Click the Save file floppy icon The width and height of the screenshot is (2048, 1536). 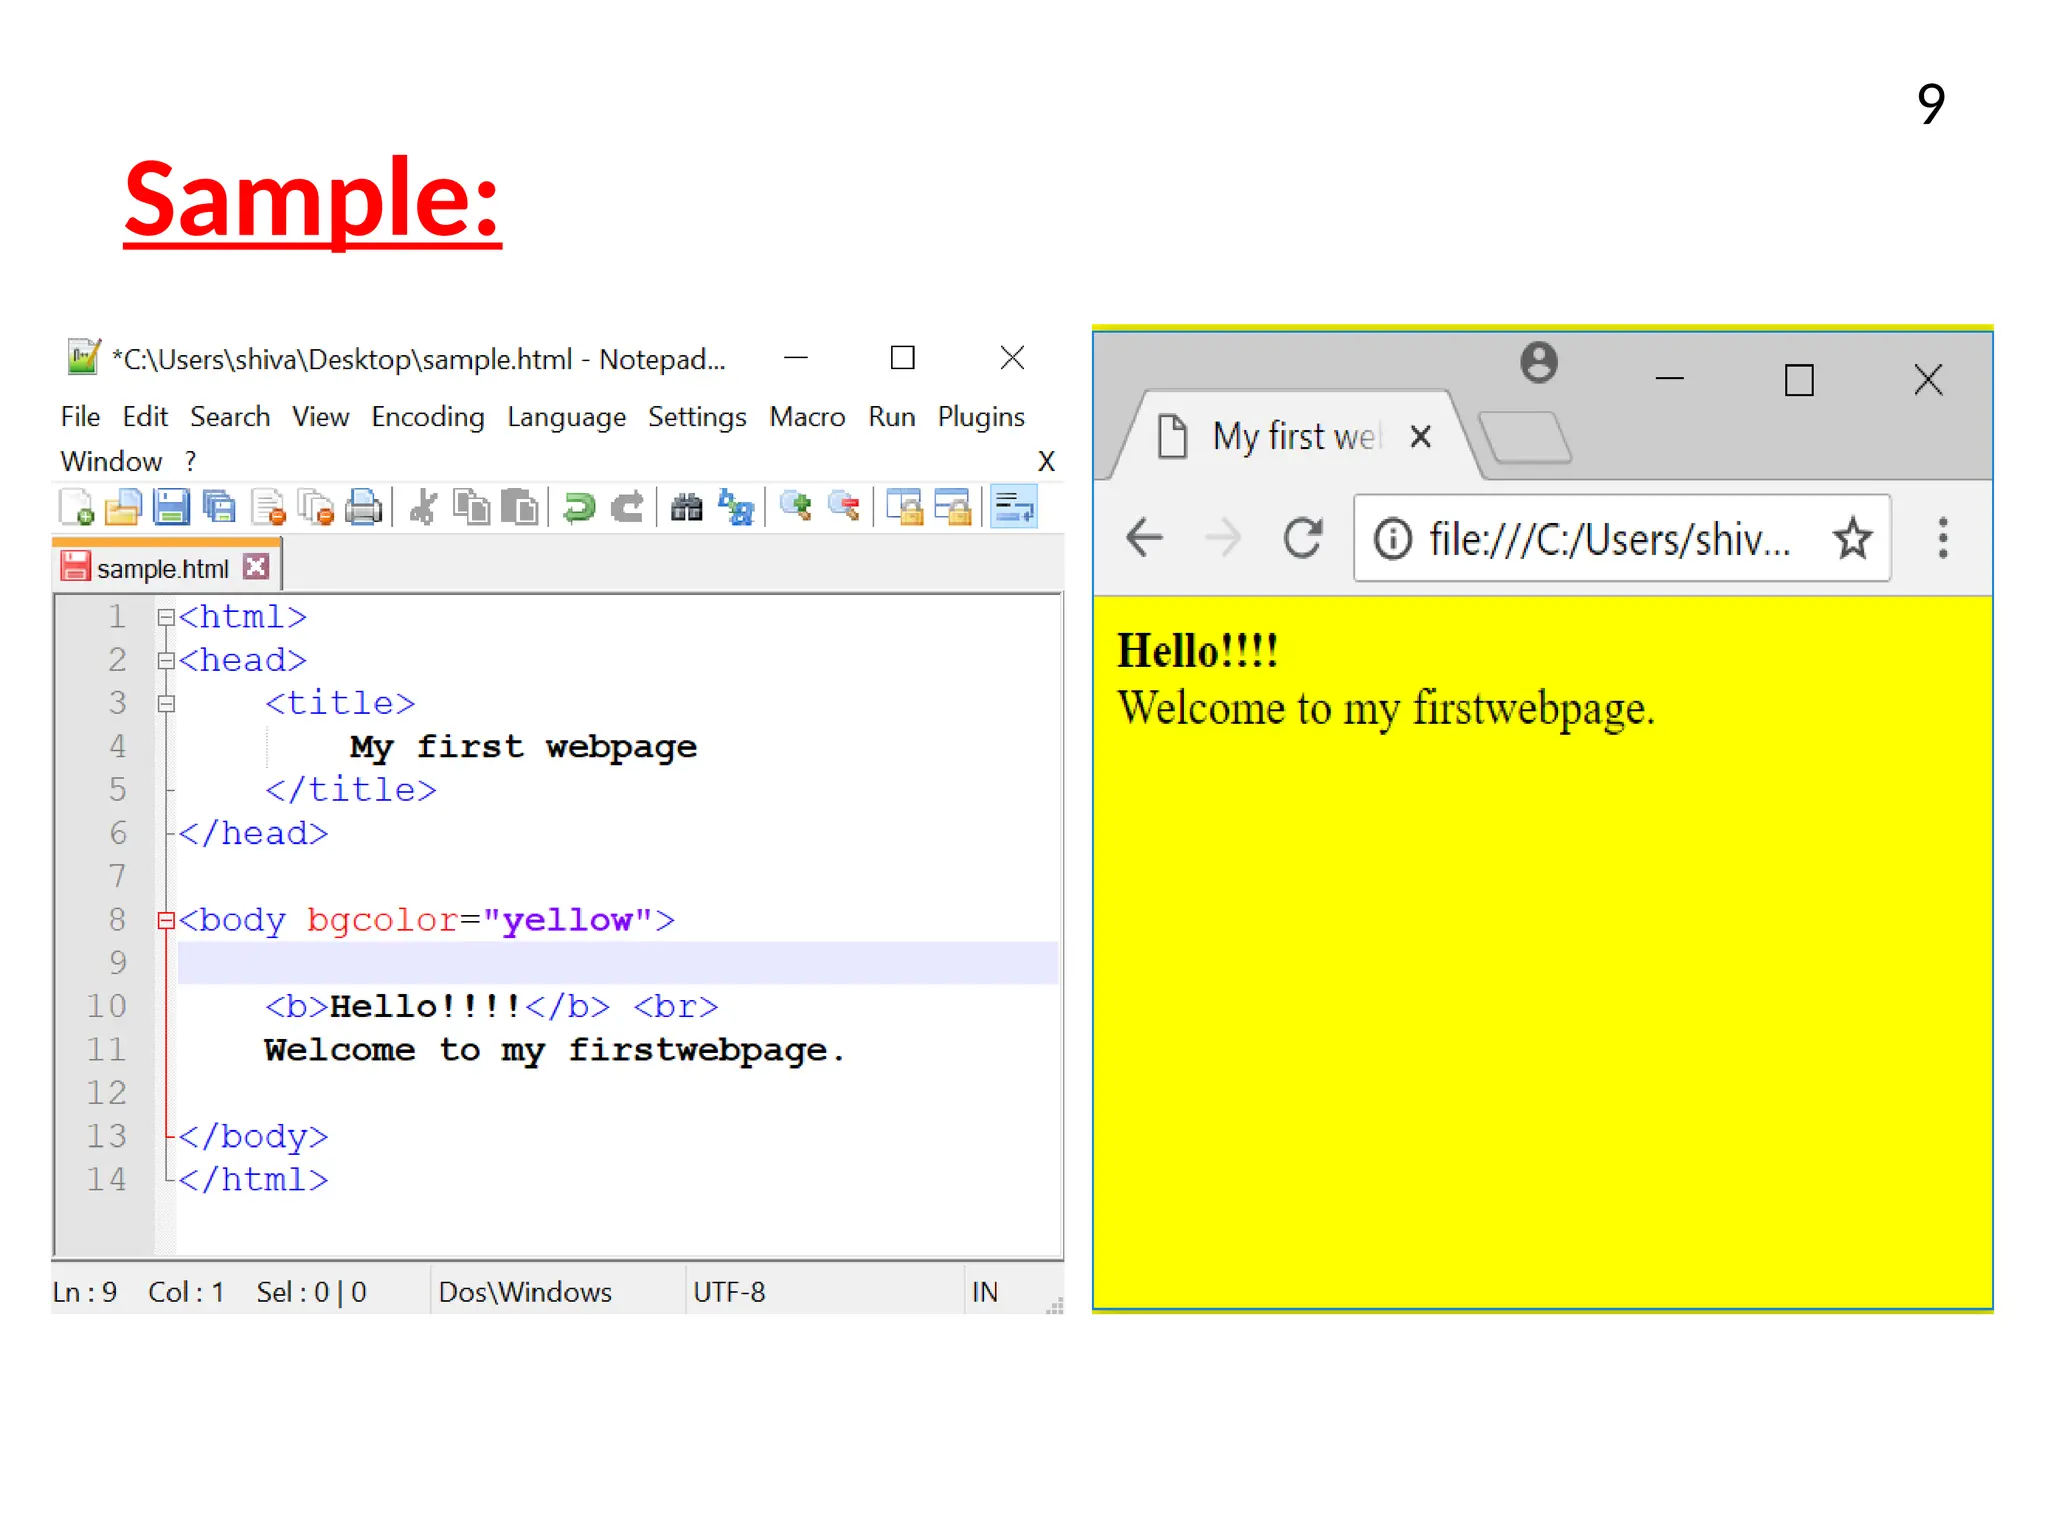tap(171, 508)
